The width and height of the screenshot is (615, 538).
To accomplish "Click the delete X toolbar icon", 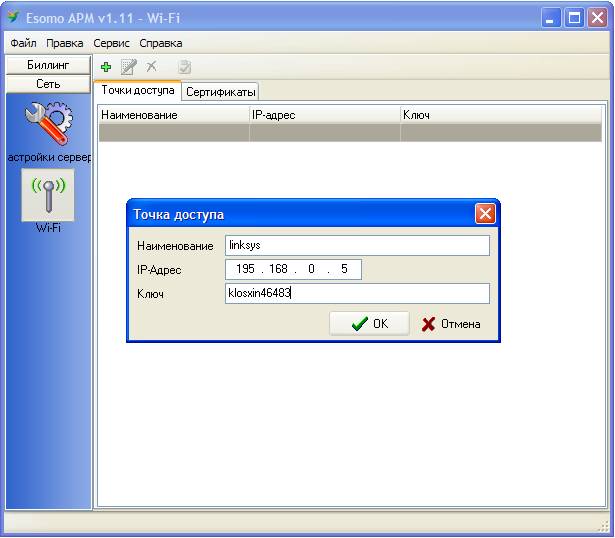I will (x=151, y=67).
